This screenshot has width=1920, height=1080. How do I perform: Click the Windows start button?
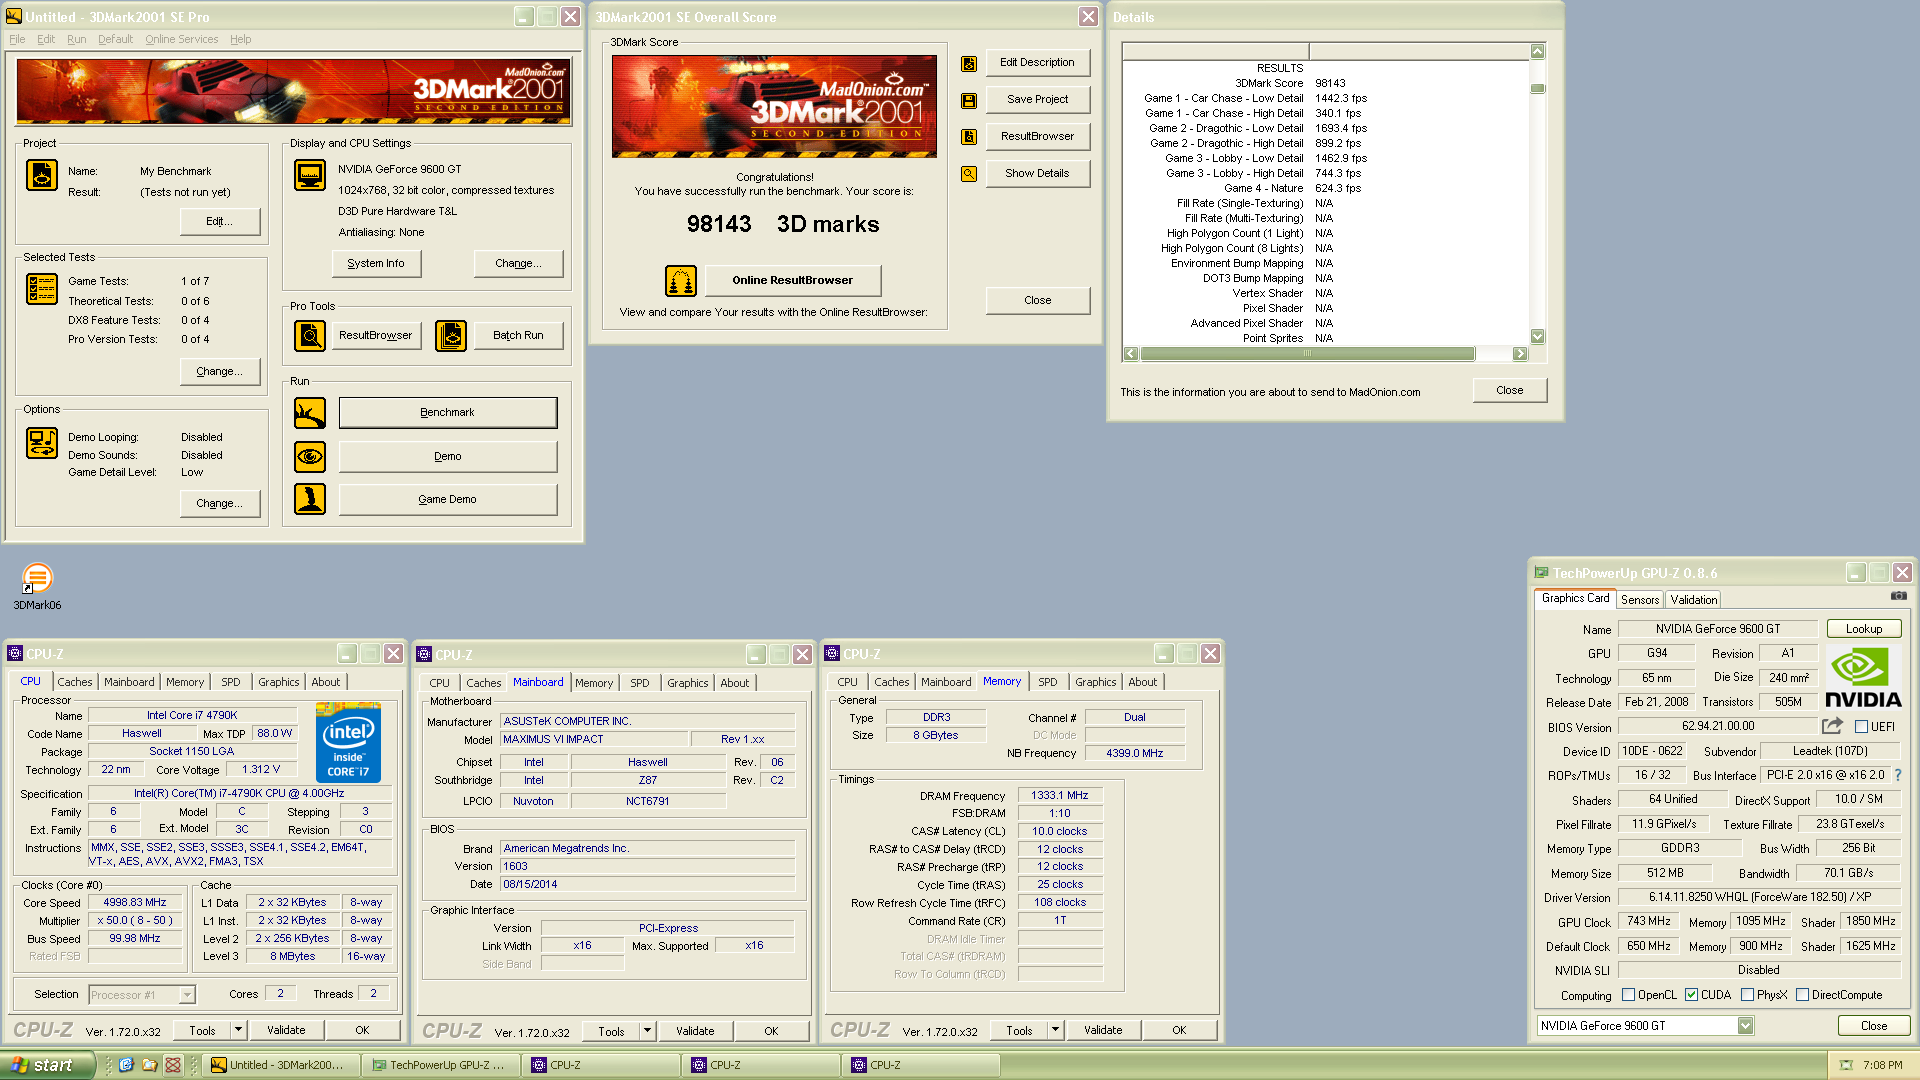[x=48, y=1065]
